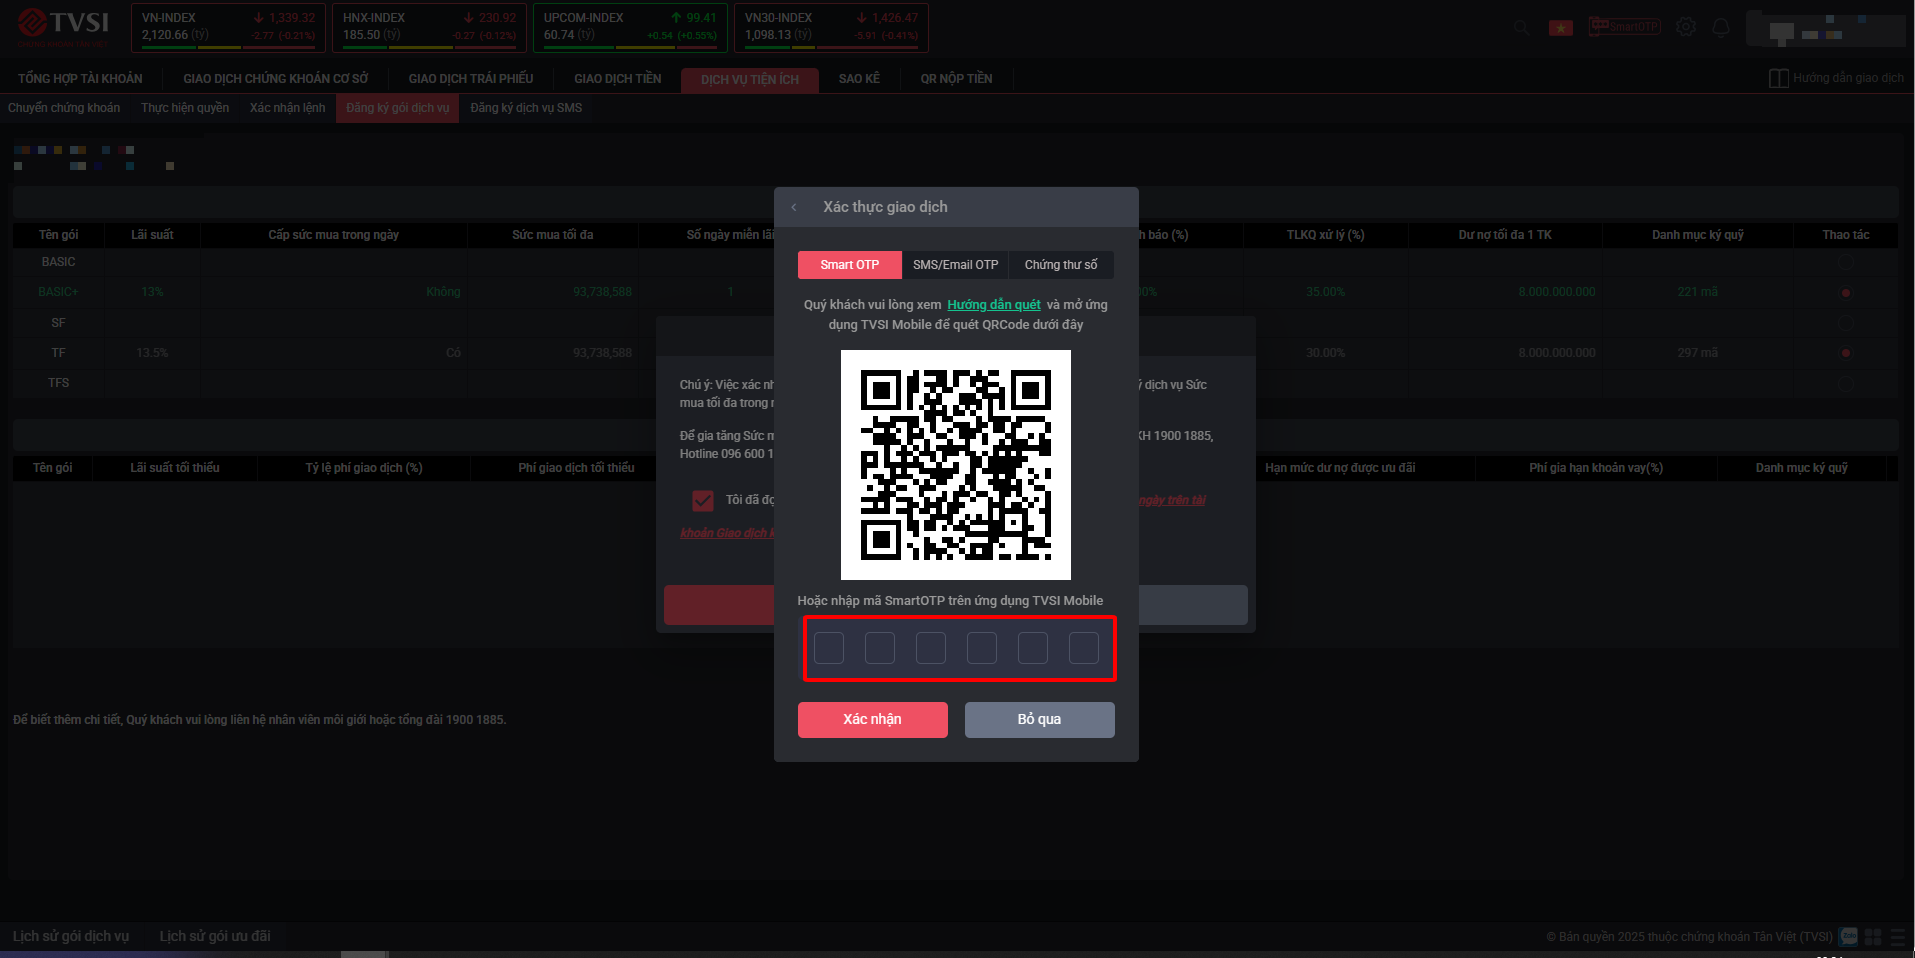Click the Zalo chat icon
Viewport: 1915px width, 958px height.
pyautogui.click(x=1849, y=937)
